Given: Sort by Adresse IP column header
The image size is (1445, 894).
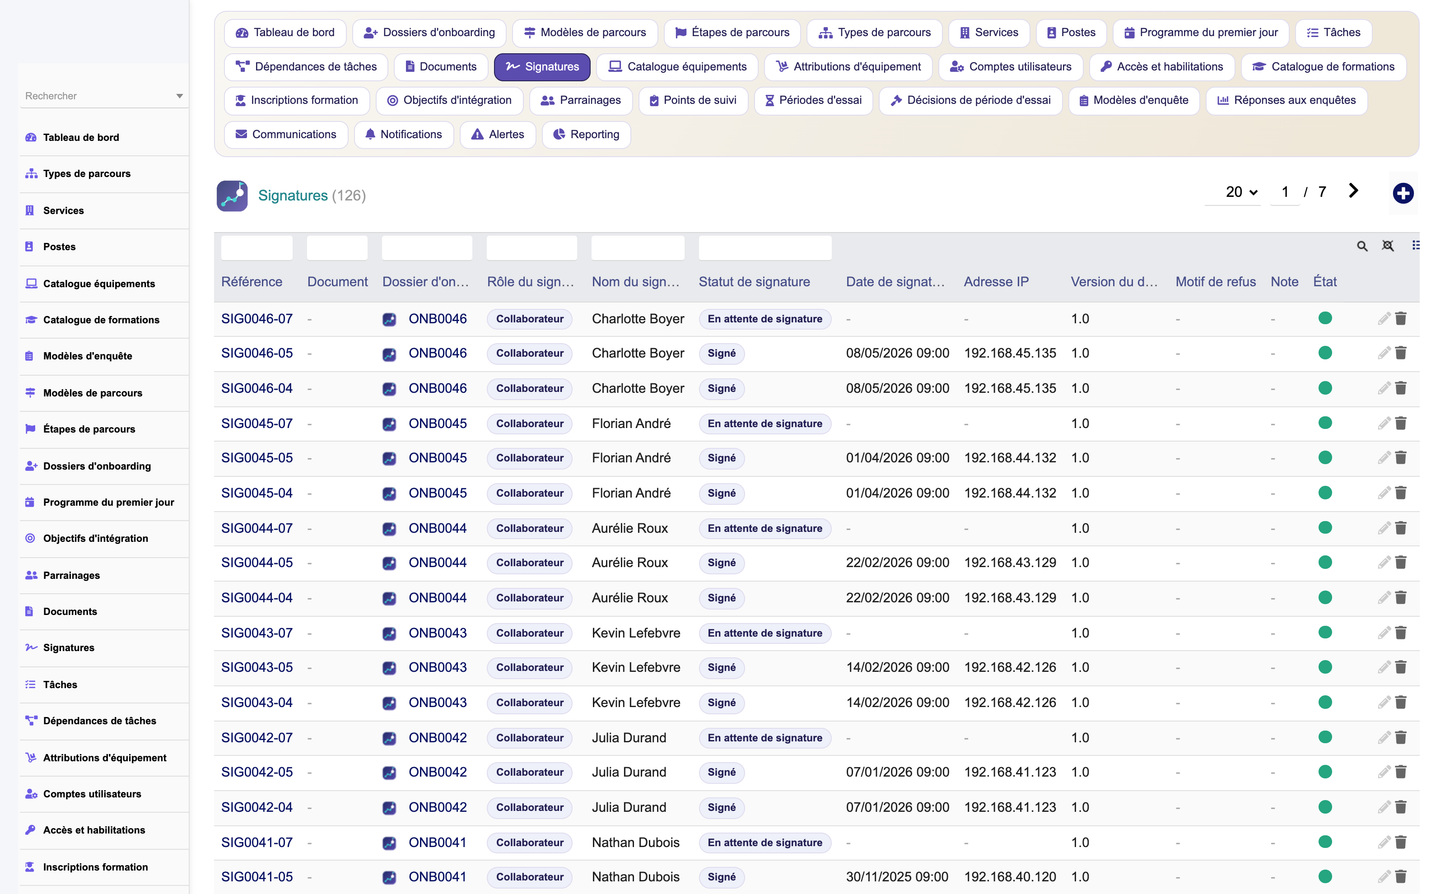Looking at the screenshot, I should coord(996,282).
